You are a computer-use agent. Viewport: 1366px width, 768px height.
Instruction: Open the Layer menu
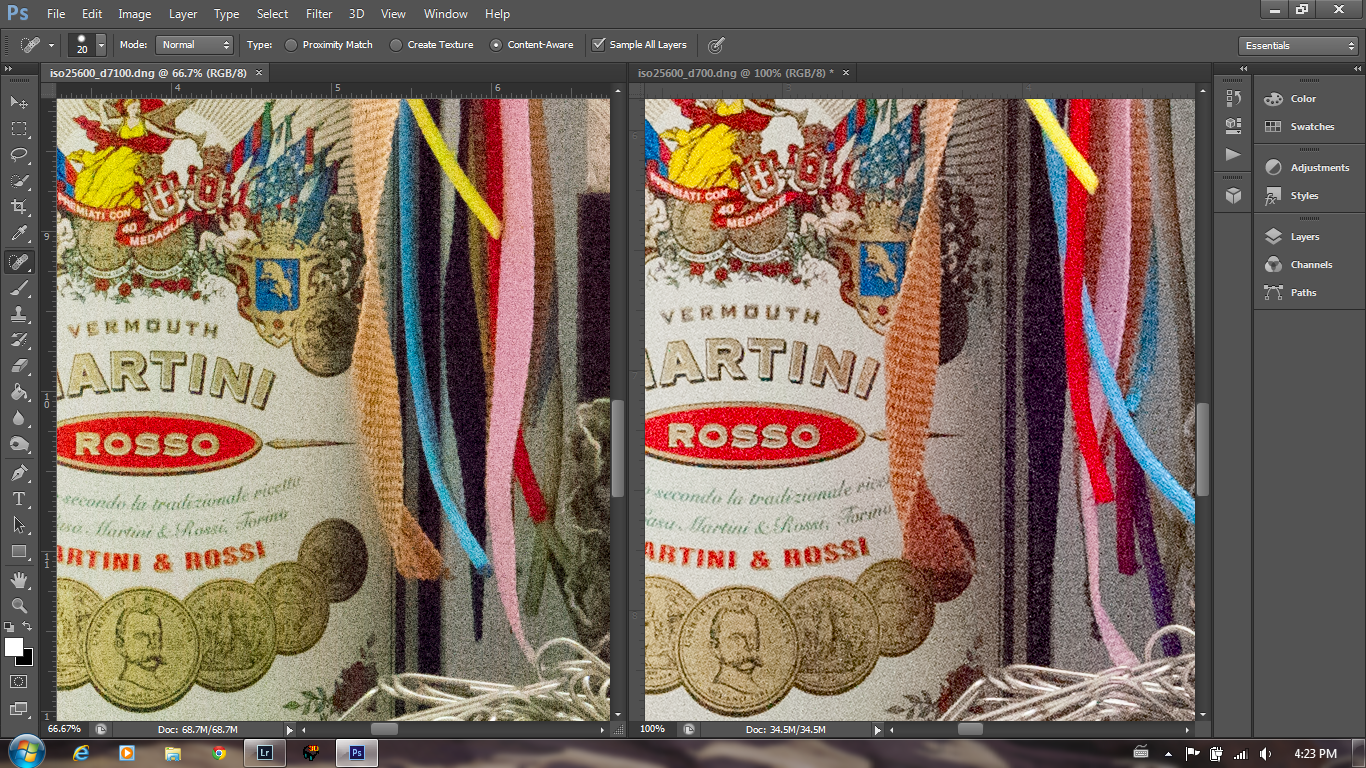coord(183,14)
